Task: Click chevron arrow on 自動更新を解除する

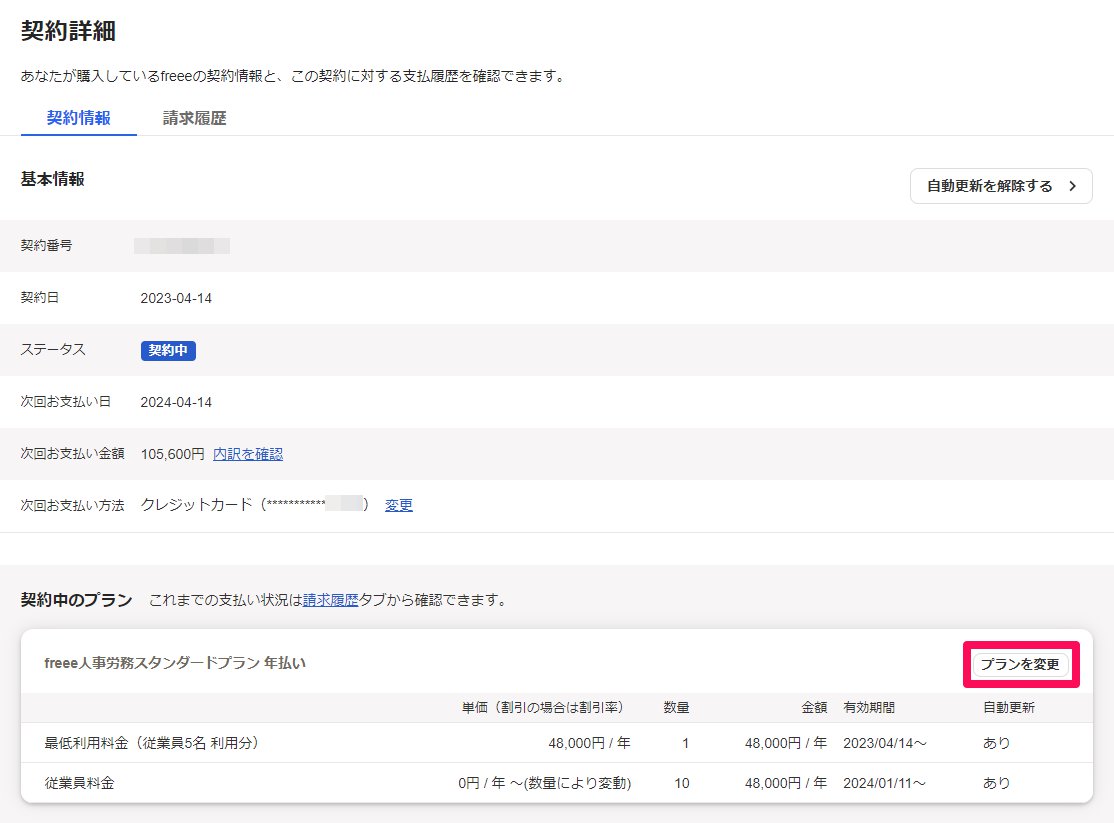Action: tap(1073, 186)
